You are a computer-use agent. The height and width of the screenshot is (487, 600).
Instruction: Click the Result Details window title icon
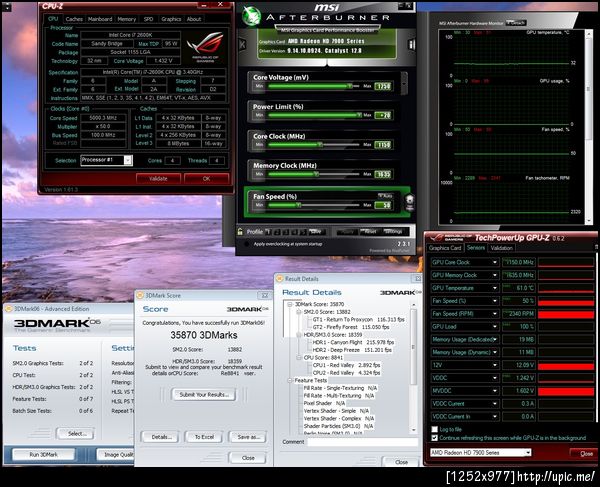point(280,279)
